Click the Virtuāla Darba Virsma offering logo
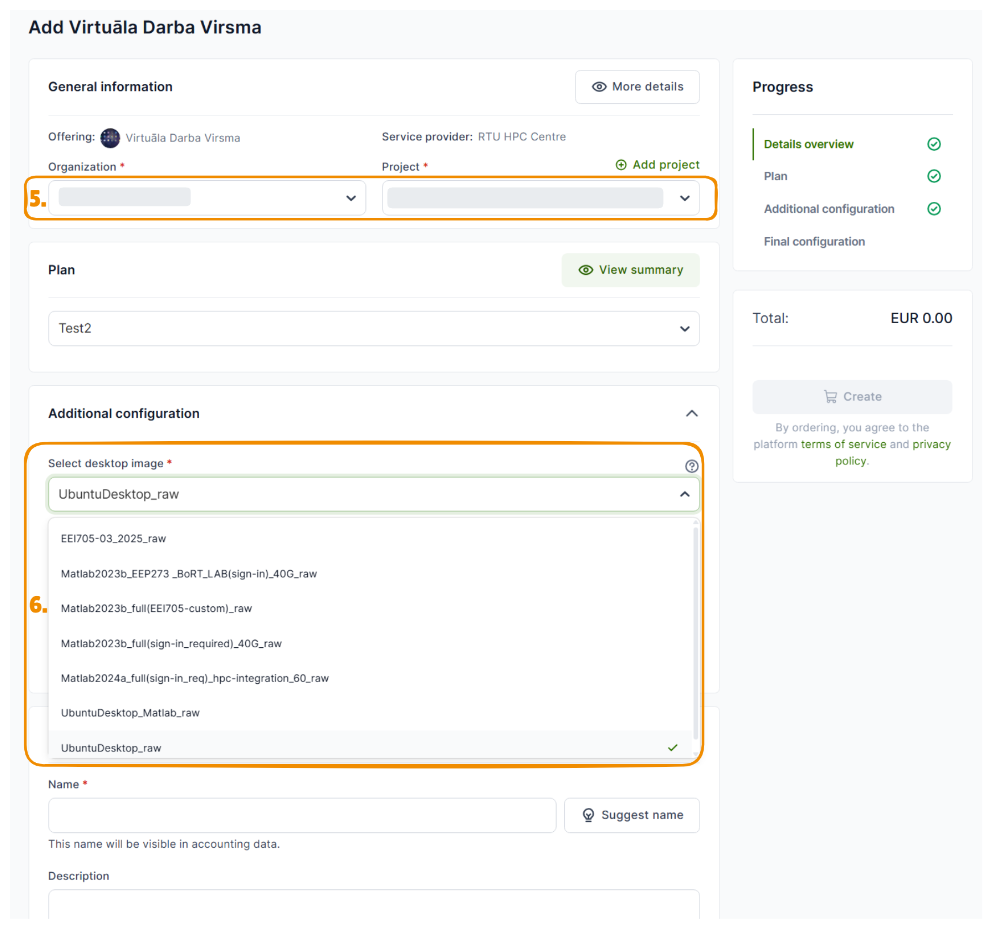 click(x=110, y=138)
